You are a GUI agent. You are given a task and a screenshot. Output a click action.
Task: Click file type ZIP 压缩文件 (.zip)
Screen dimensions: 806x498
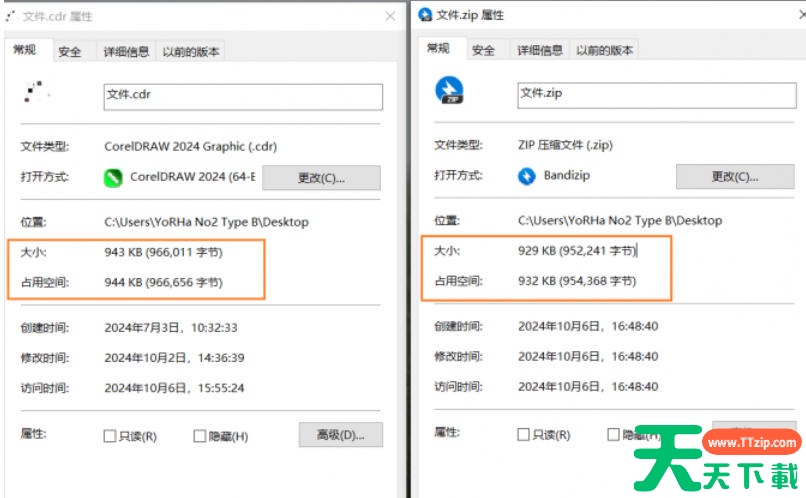click(x=565, y=145)
